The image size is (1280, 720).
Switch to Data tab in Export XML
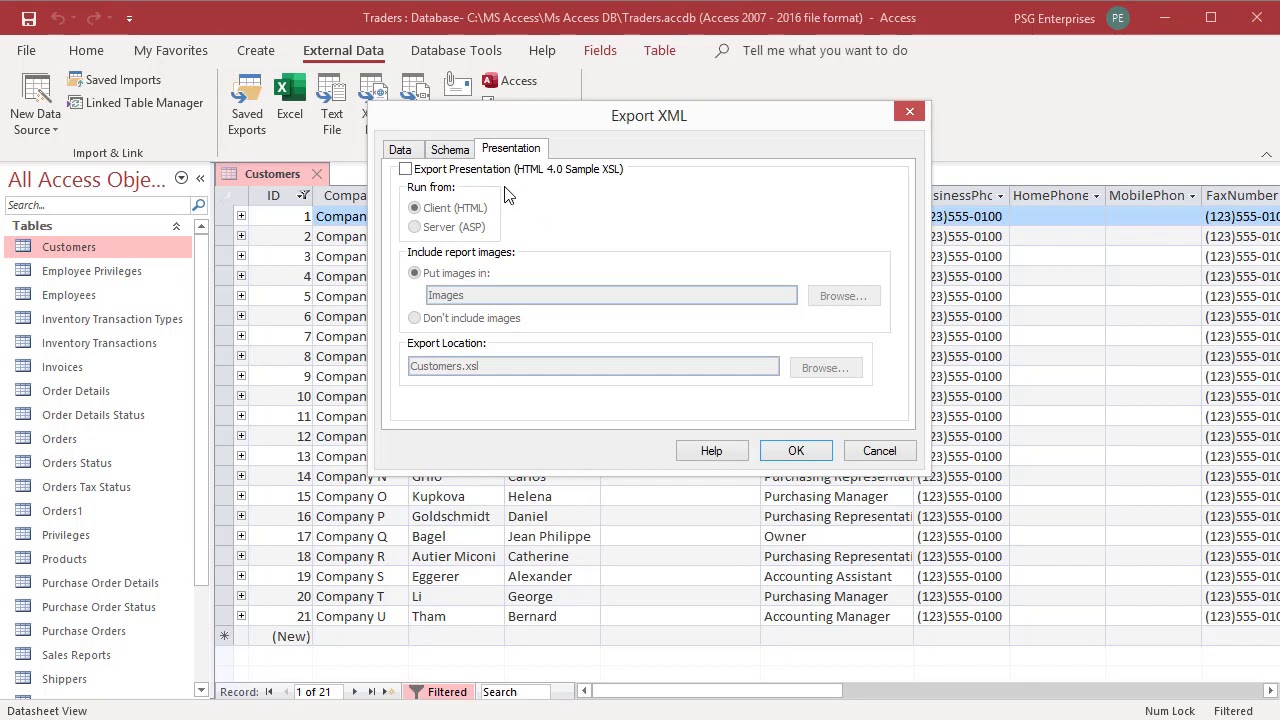click(x=400, y=149)
